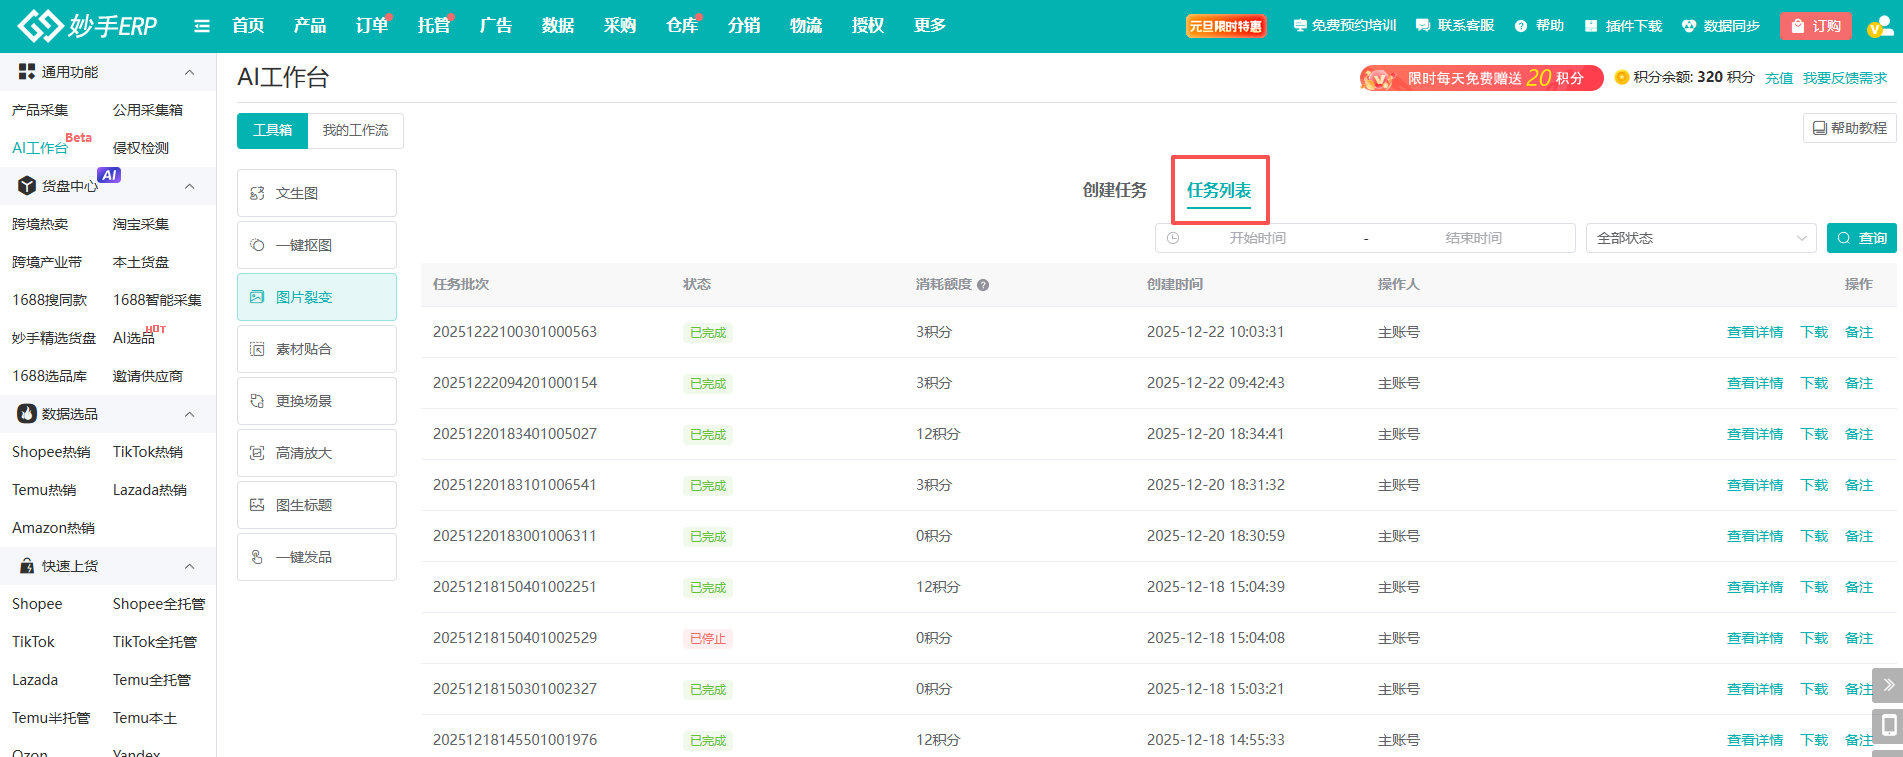This screenshot has width=1903, height=757.
Task: Click the 查询 search button
Action: pyautogui.click(x=1861, y=238)
